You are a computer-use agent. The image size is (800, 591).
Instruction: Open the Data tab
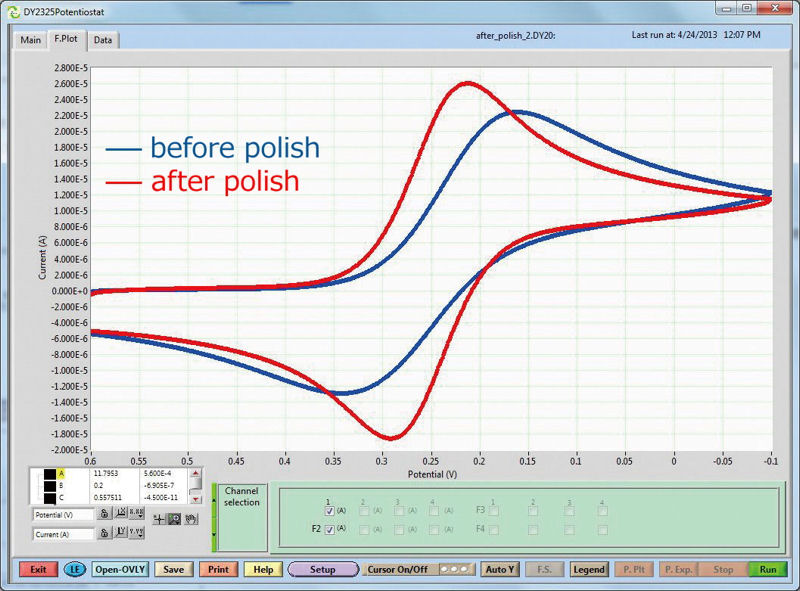103,40
